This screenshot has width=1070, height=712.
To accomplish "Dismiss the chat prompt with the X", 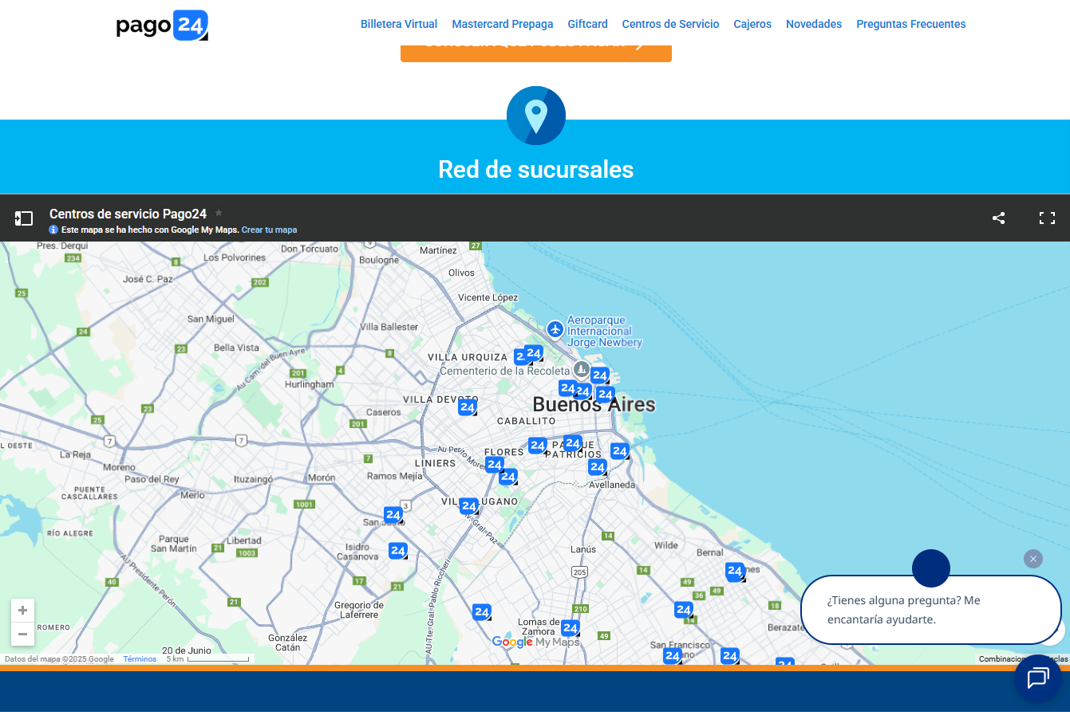I will (x=1033, y=559).
